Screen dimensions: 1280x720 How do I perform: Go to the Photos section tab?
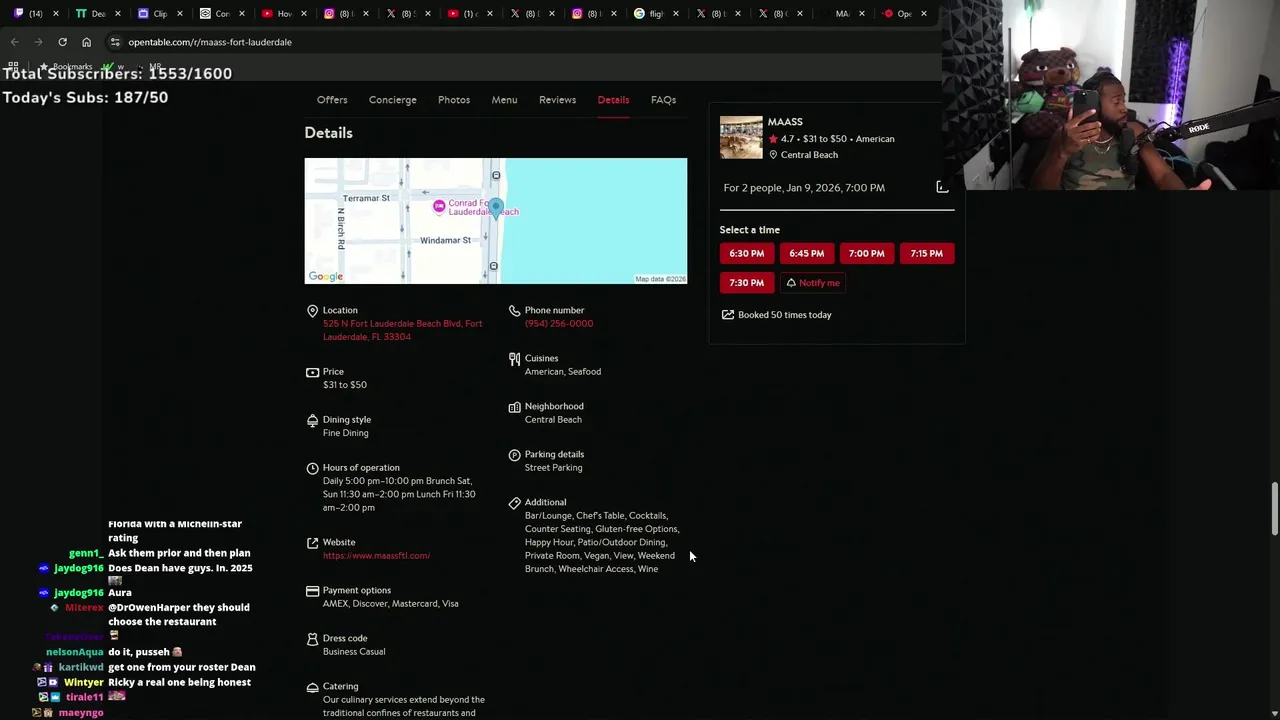pos(454,100)
